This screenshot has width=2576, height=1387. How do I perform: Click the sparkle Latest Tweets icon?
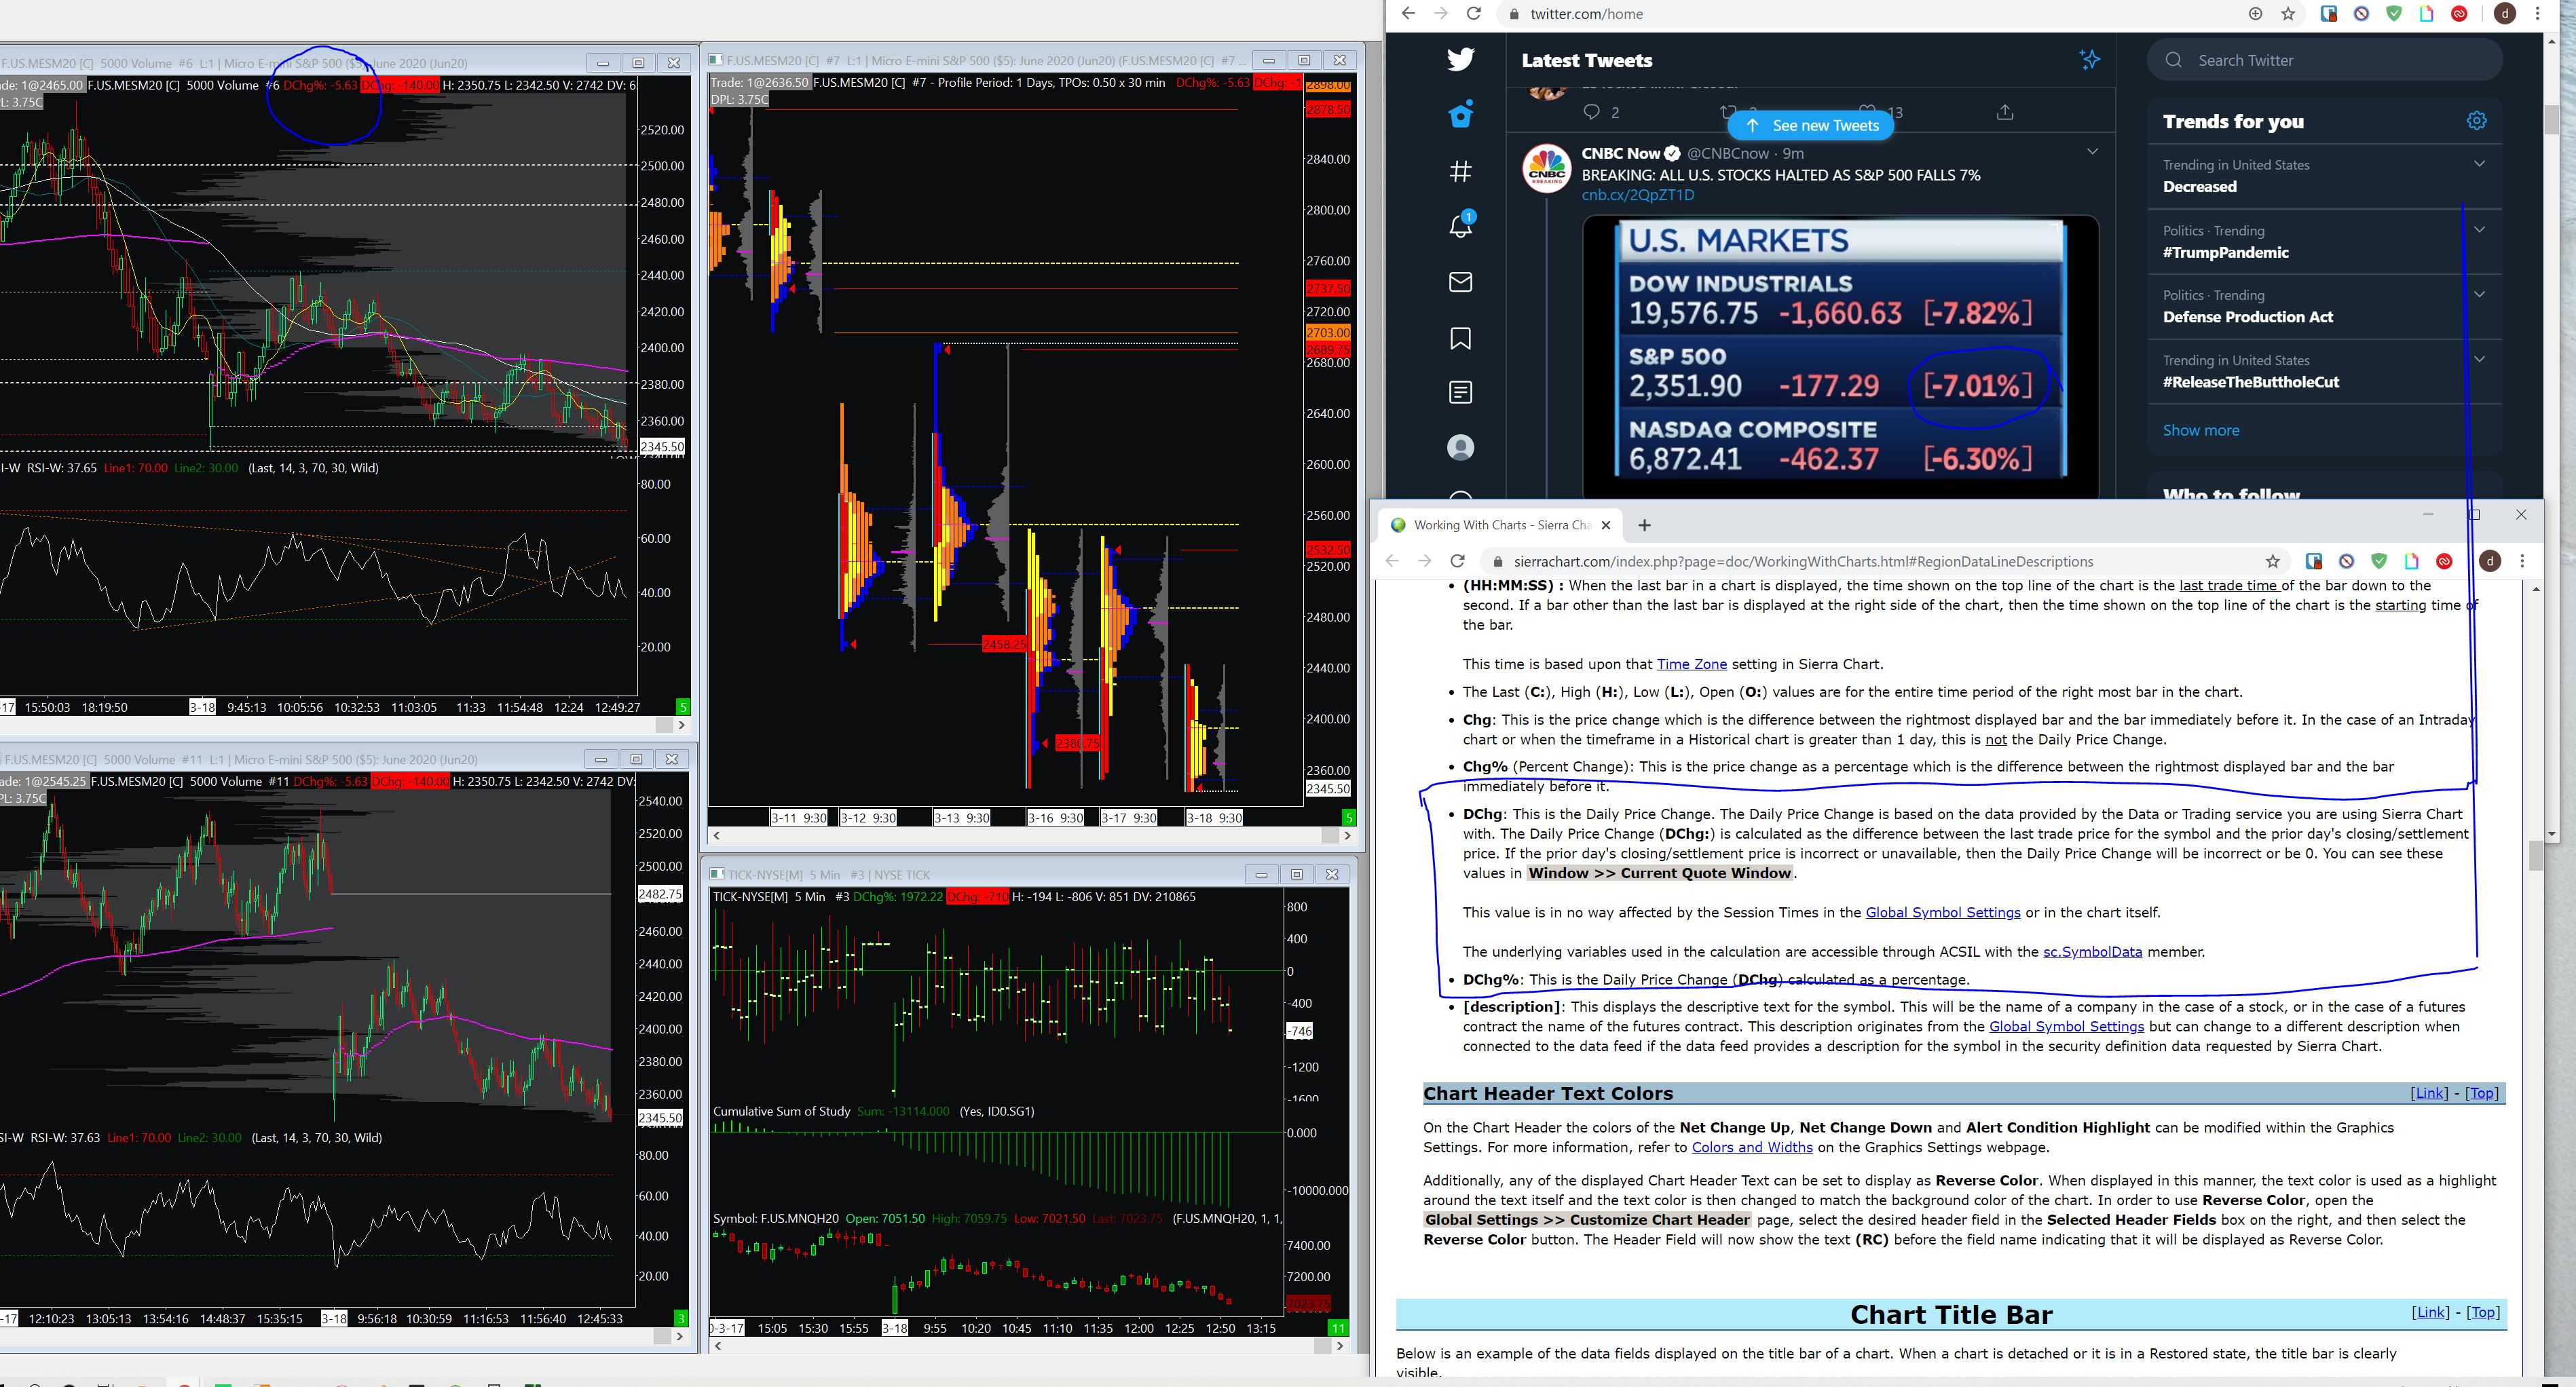2089,60
